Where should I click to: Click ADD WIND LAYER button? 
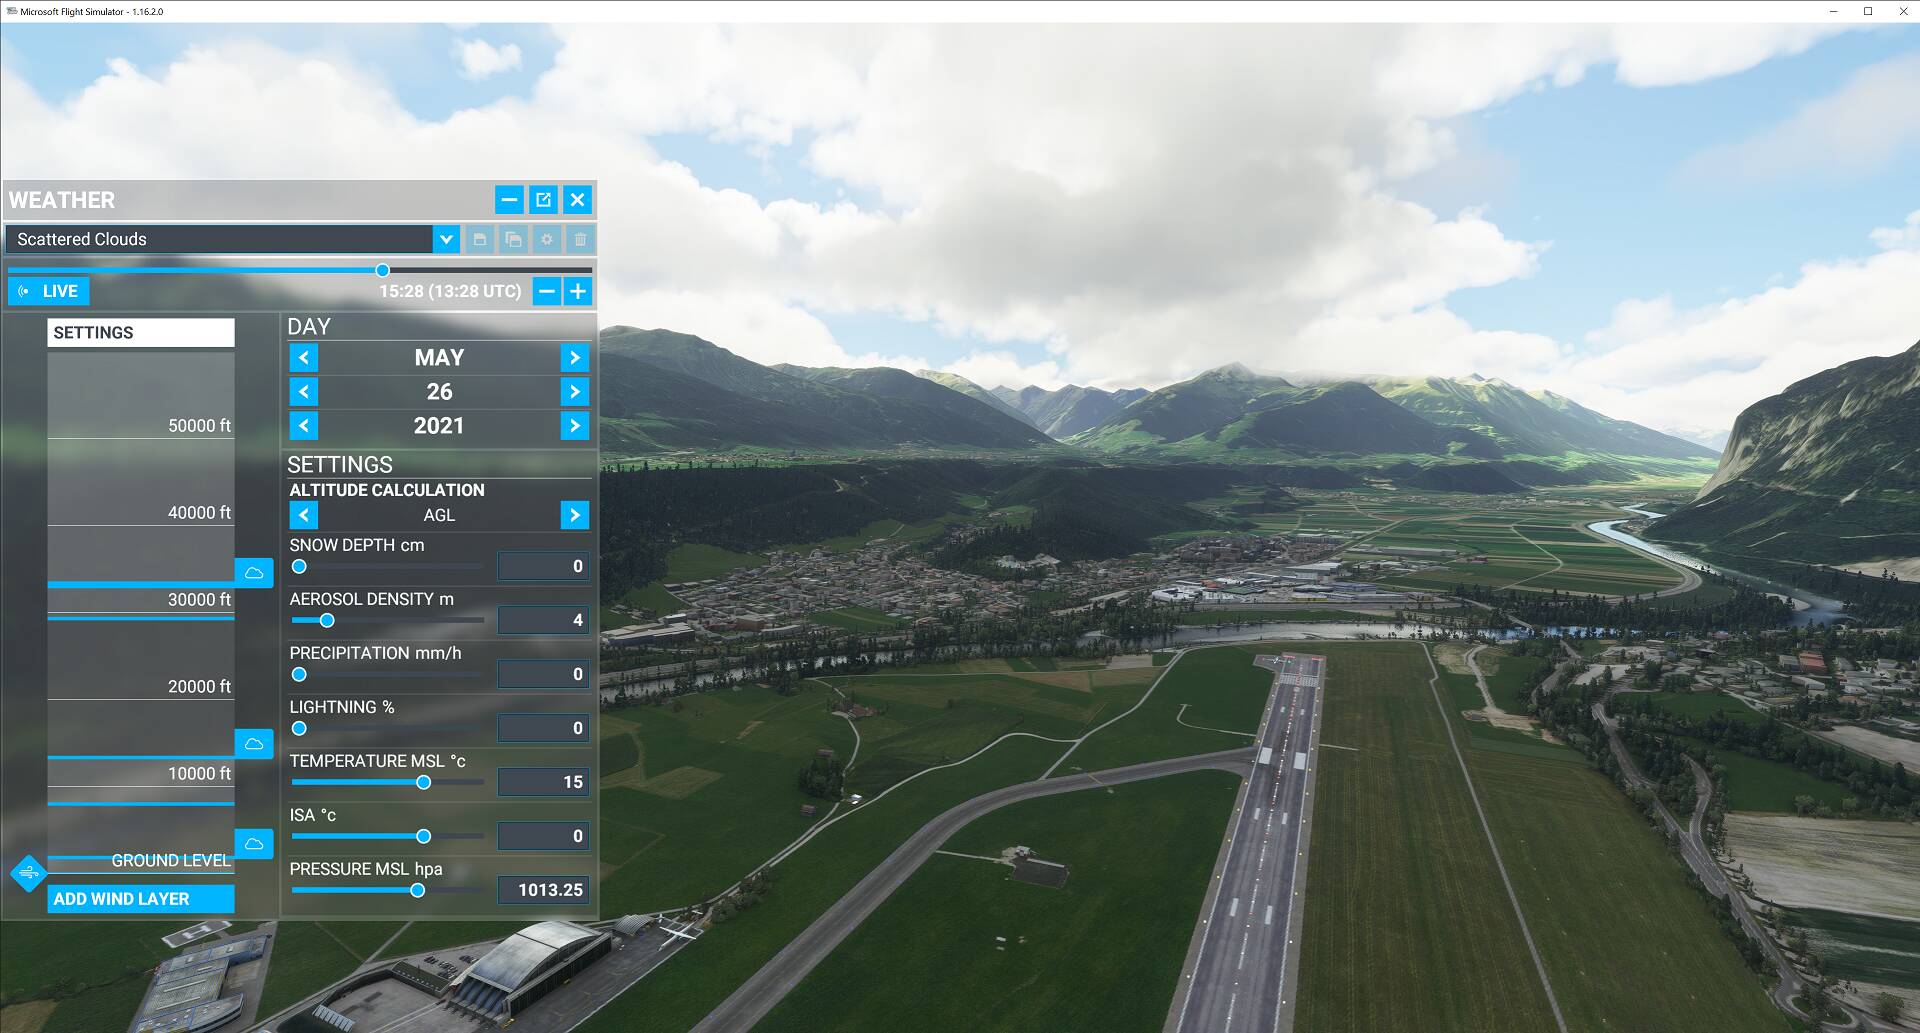tap(141, 899)
